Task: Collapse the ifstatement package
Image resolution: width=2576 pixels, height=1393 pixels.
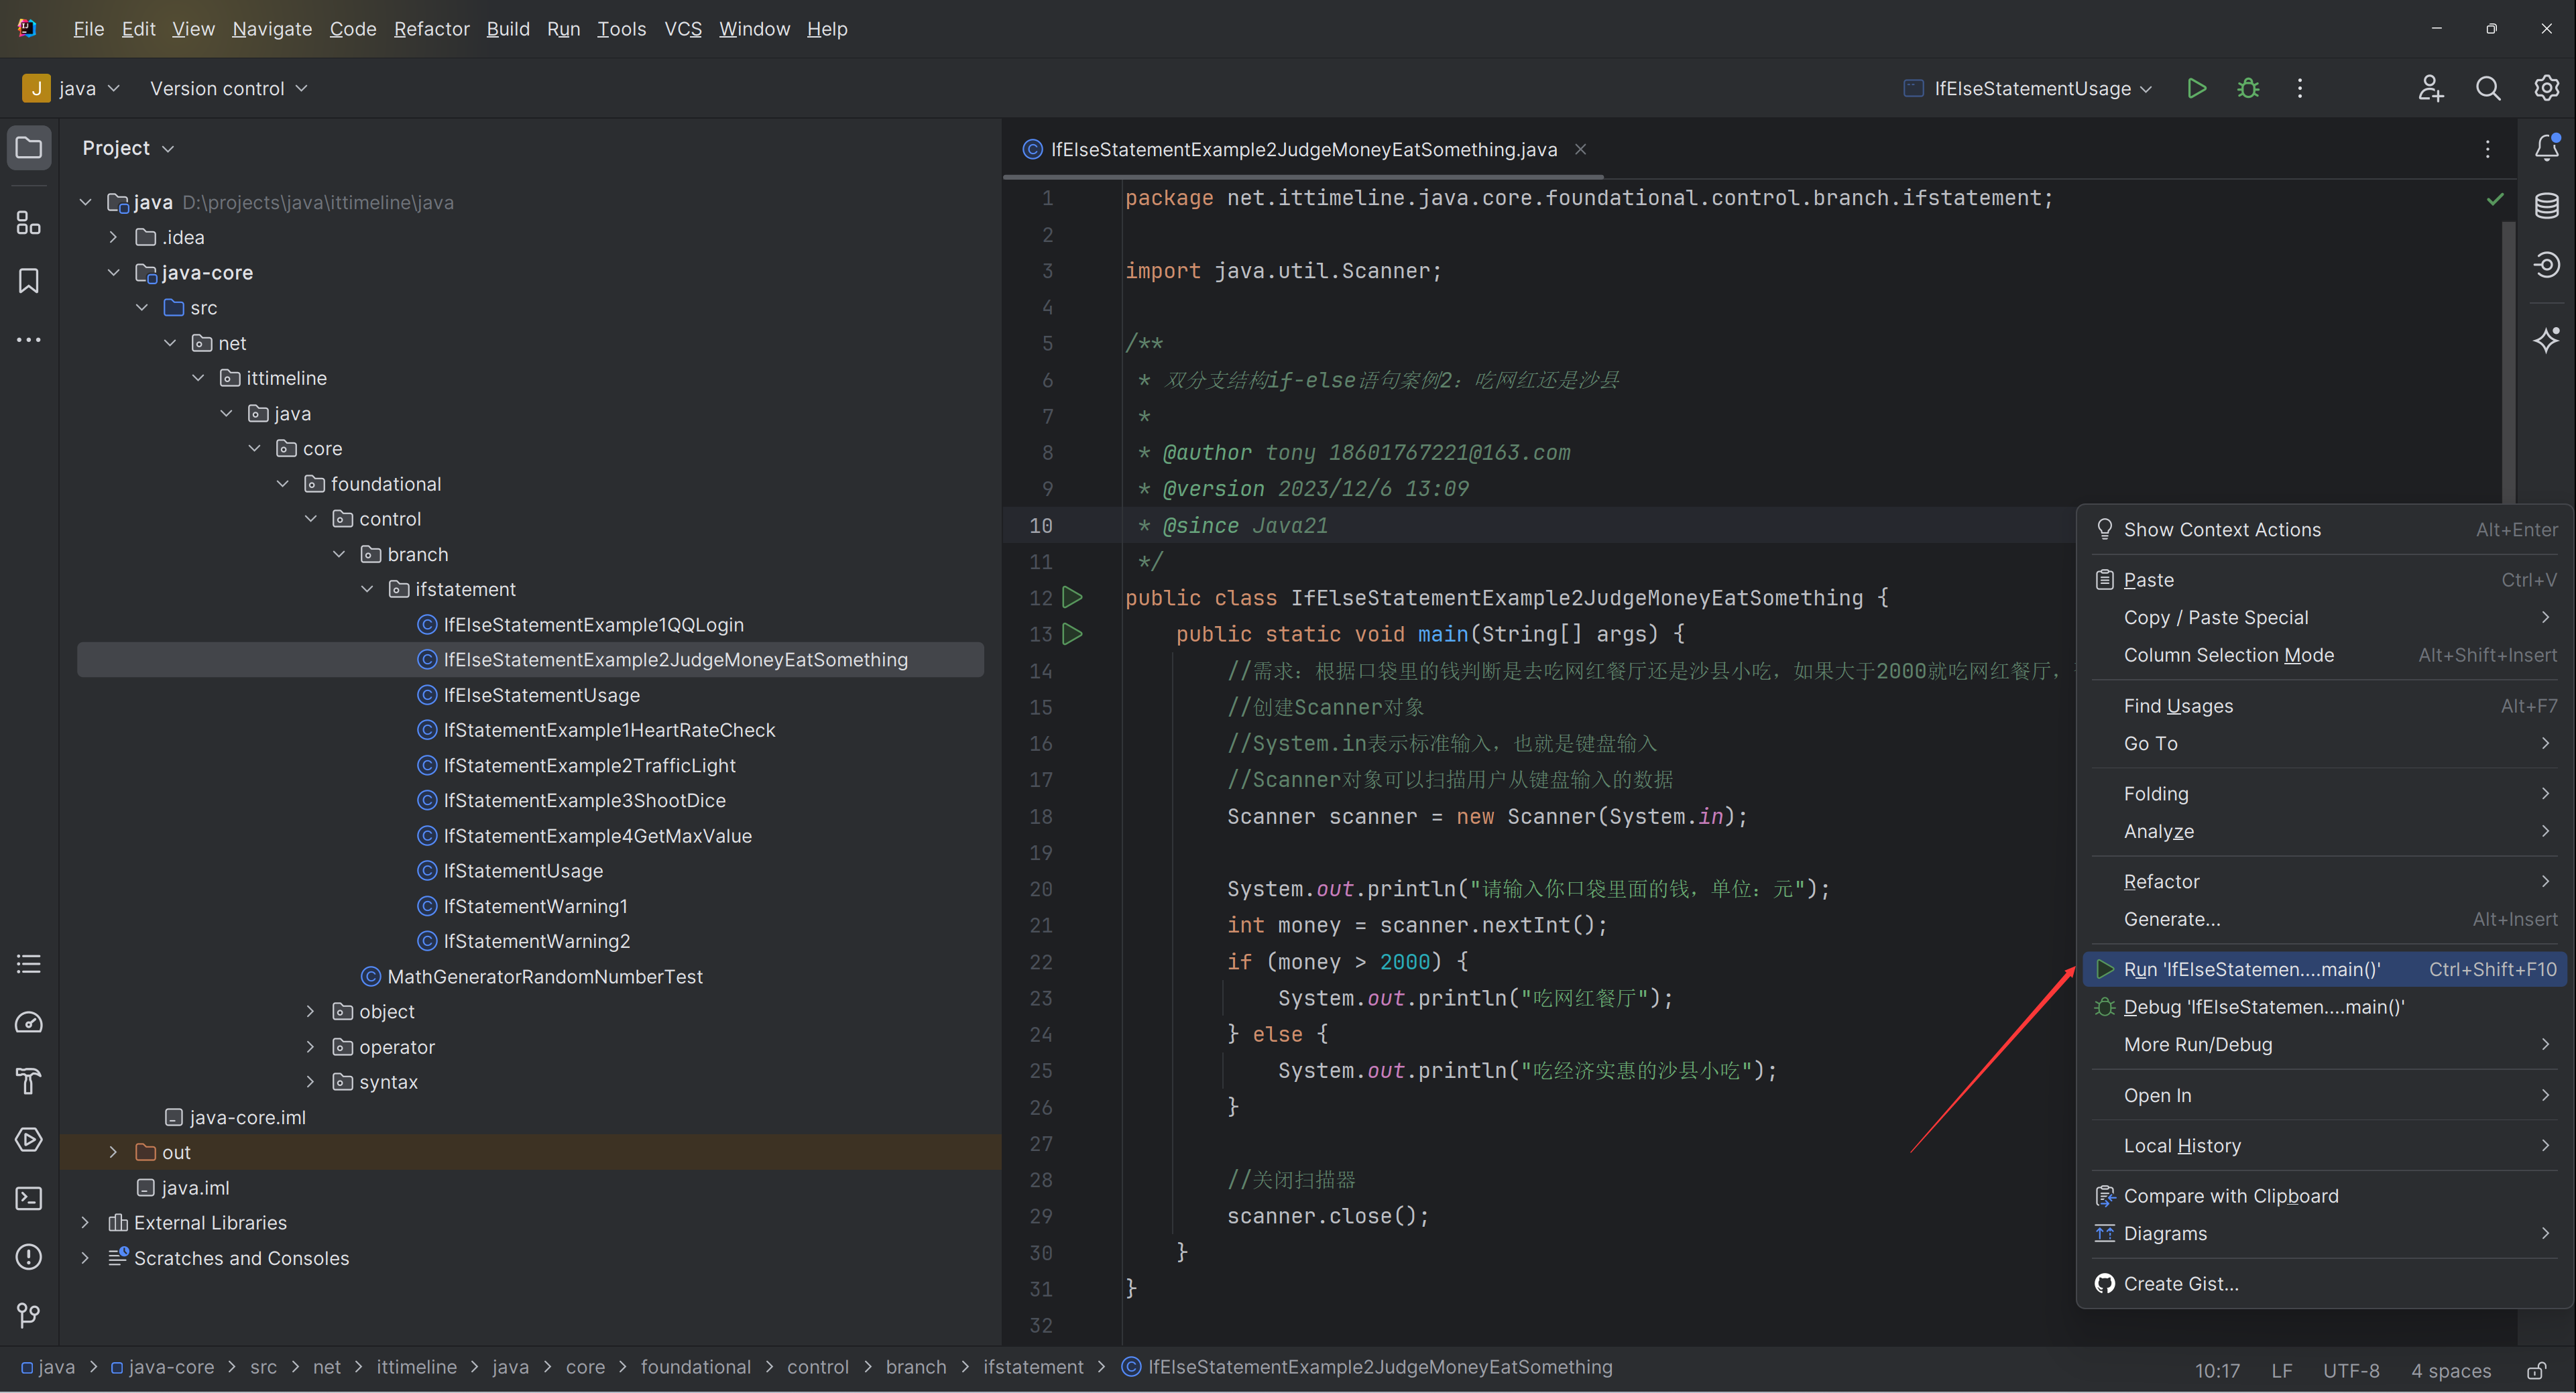Action: [367, 589]
